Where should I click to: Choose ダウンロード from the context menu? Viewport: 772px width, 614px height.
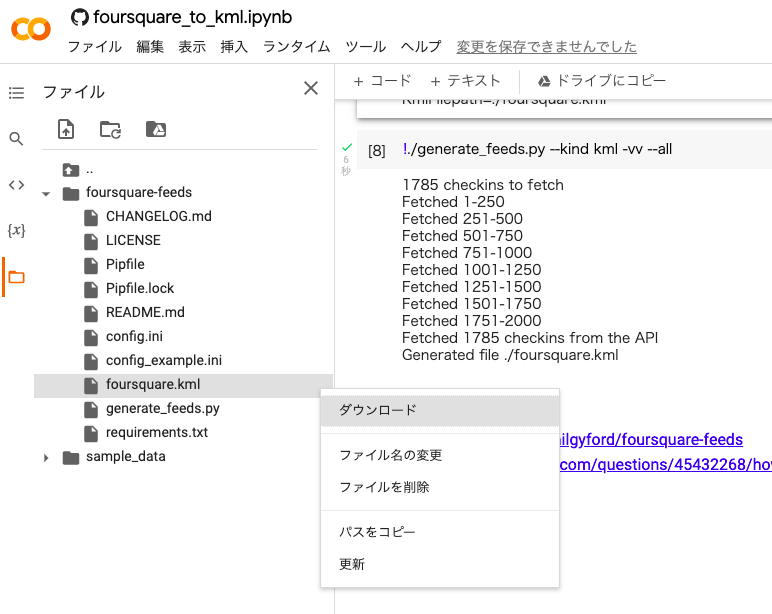(x=440, y=410)
